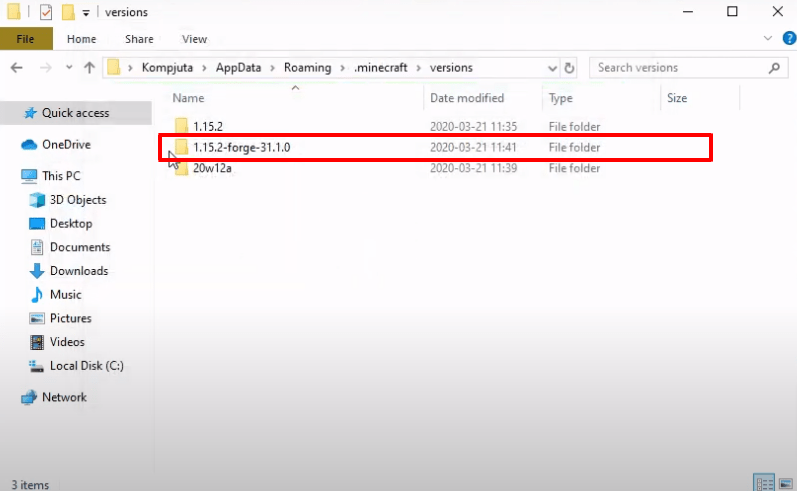The image size is (797, 491).
Task: Click the forward navigation arrow
Action: [x=46, y=68]
